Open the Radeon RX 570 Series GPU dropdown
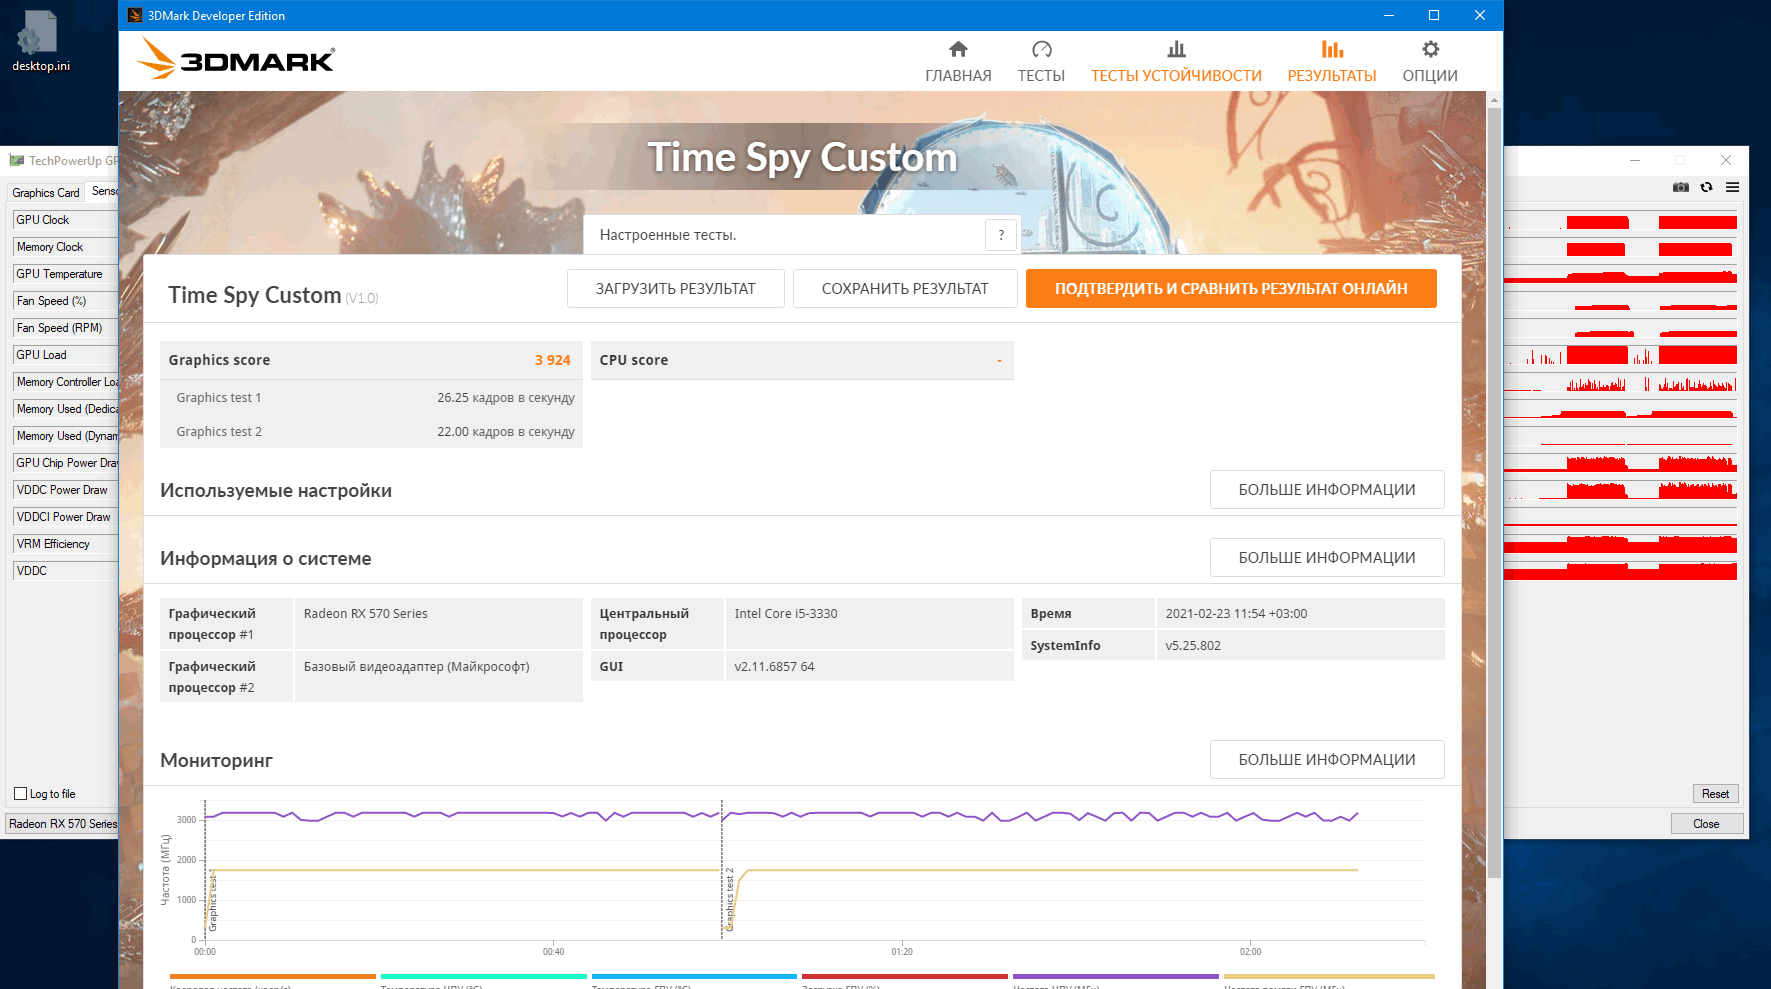The image size is (1771, 989). pyautogui.click(x=62, y=824)
